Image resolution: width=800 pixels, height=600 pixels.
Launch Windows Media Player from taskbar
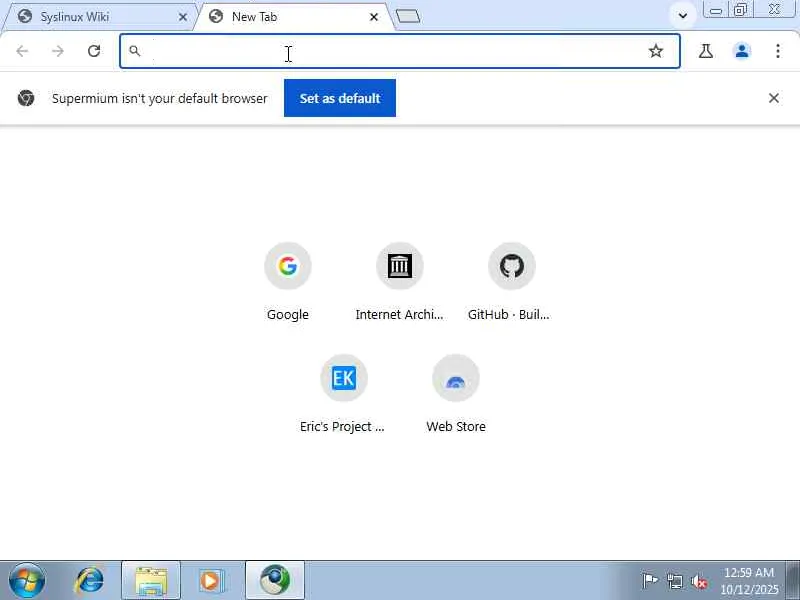212,581
